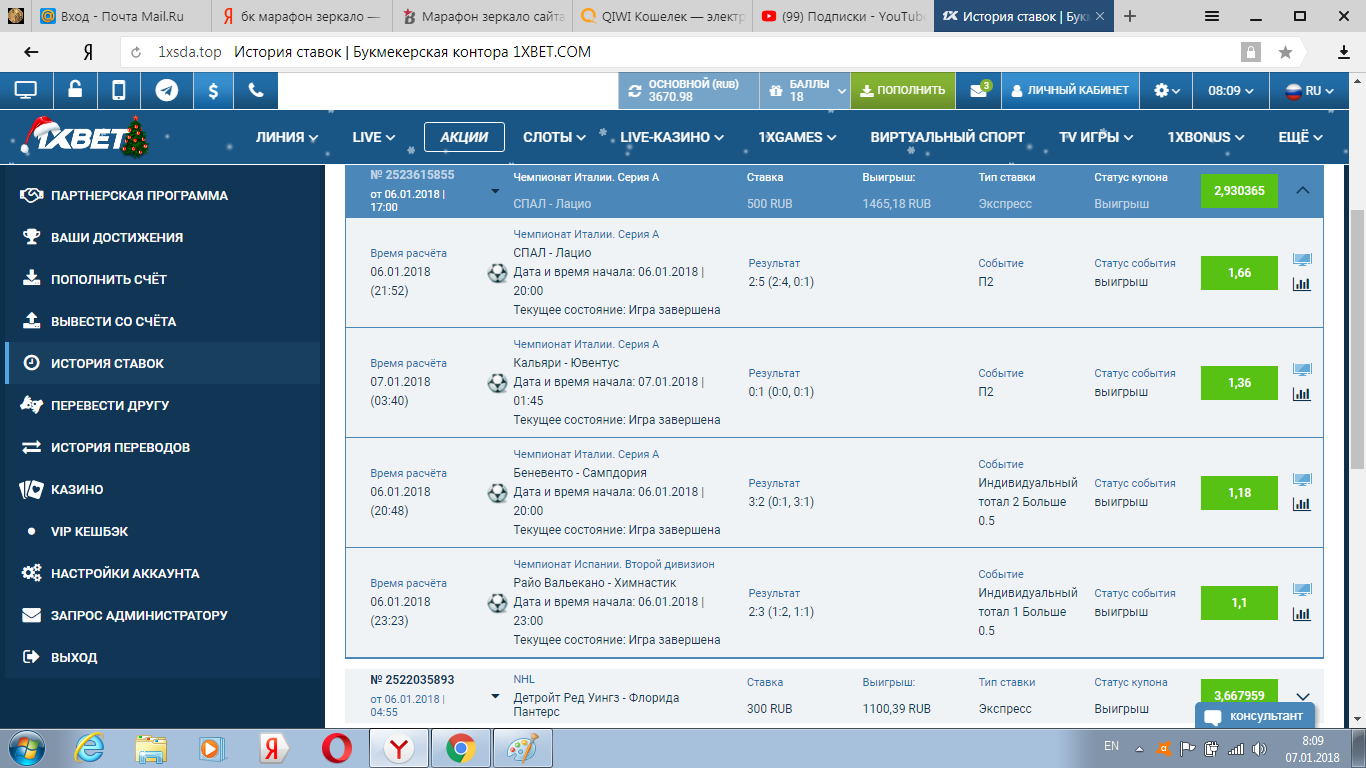Image resolution: width=1366 pixels, height=768 pixels.
Task: Open the ЕЩЁ menu
Action: (x=1301, y=137)
